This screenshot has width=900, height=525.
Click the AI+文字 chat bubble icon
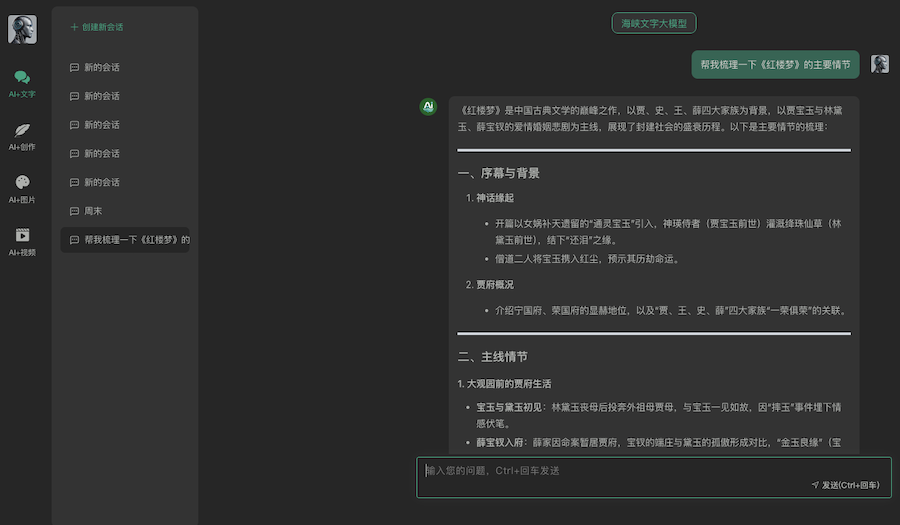[22, 78]
